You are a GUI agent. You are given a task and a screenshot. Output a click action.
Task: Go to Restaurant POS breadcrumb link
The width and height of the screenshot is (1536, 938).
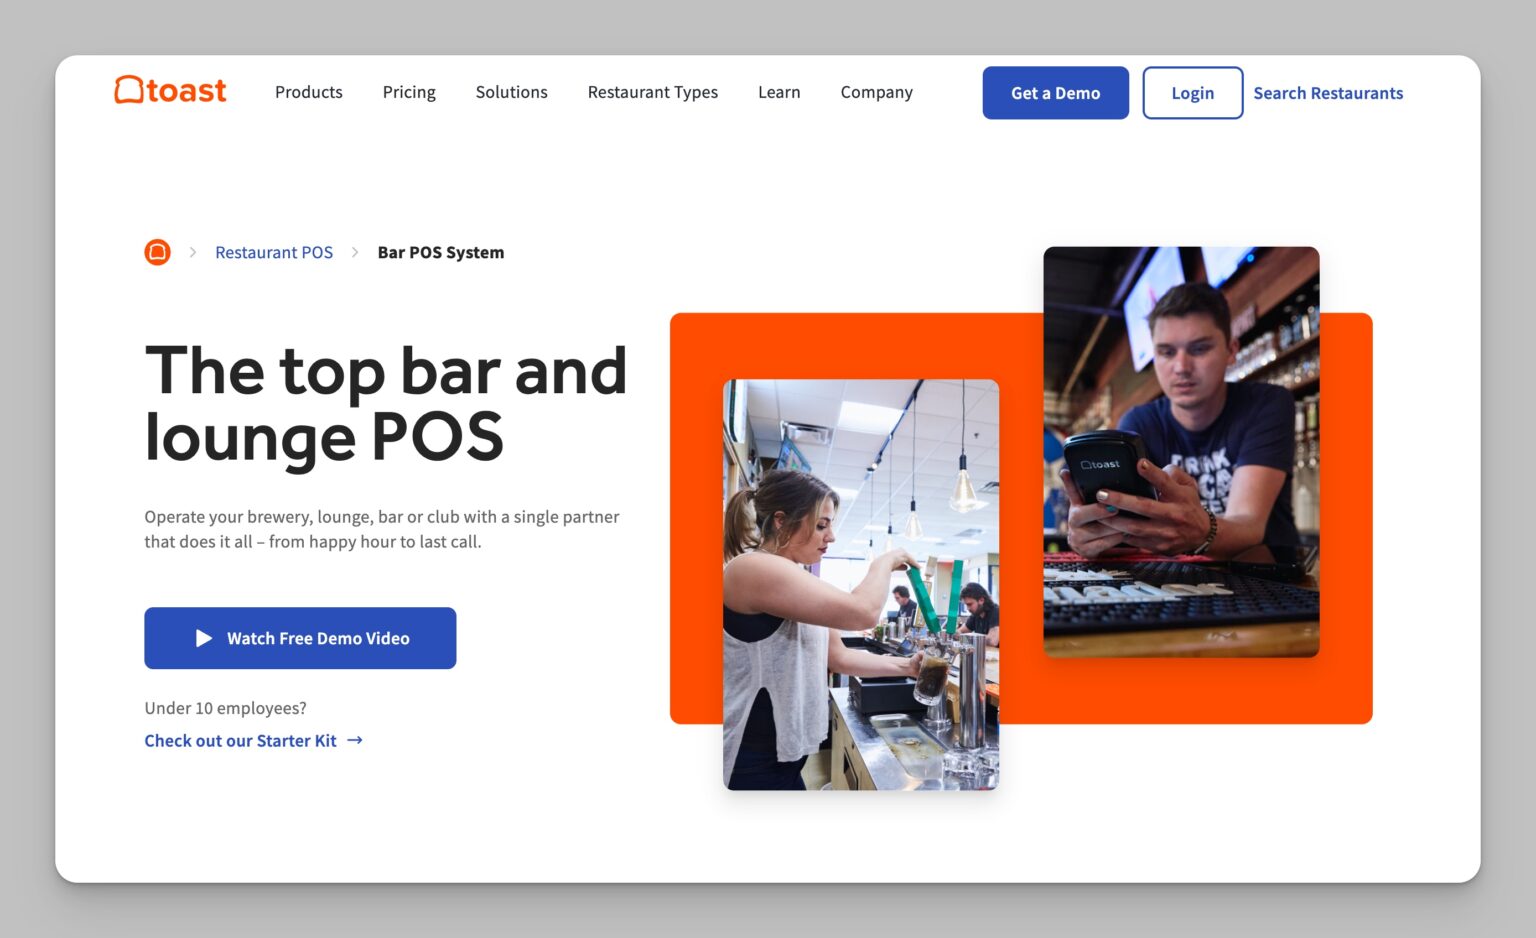(274, 252)
